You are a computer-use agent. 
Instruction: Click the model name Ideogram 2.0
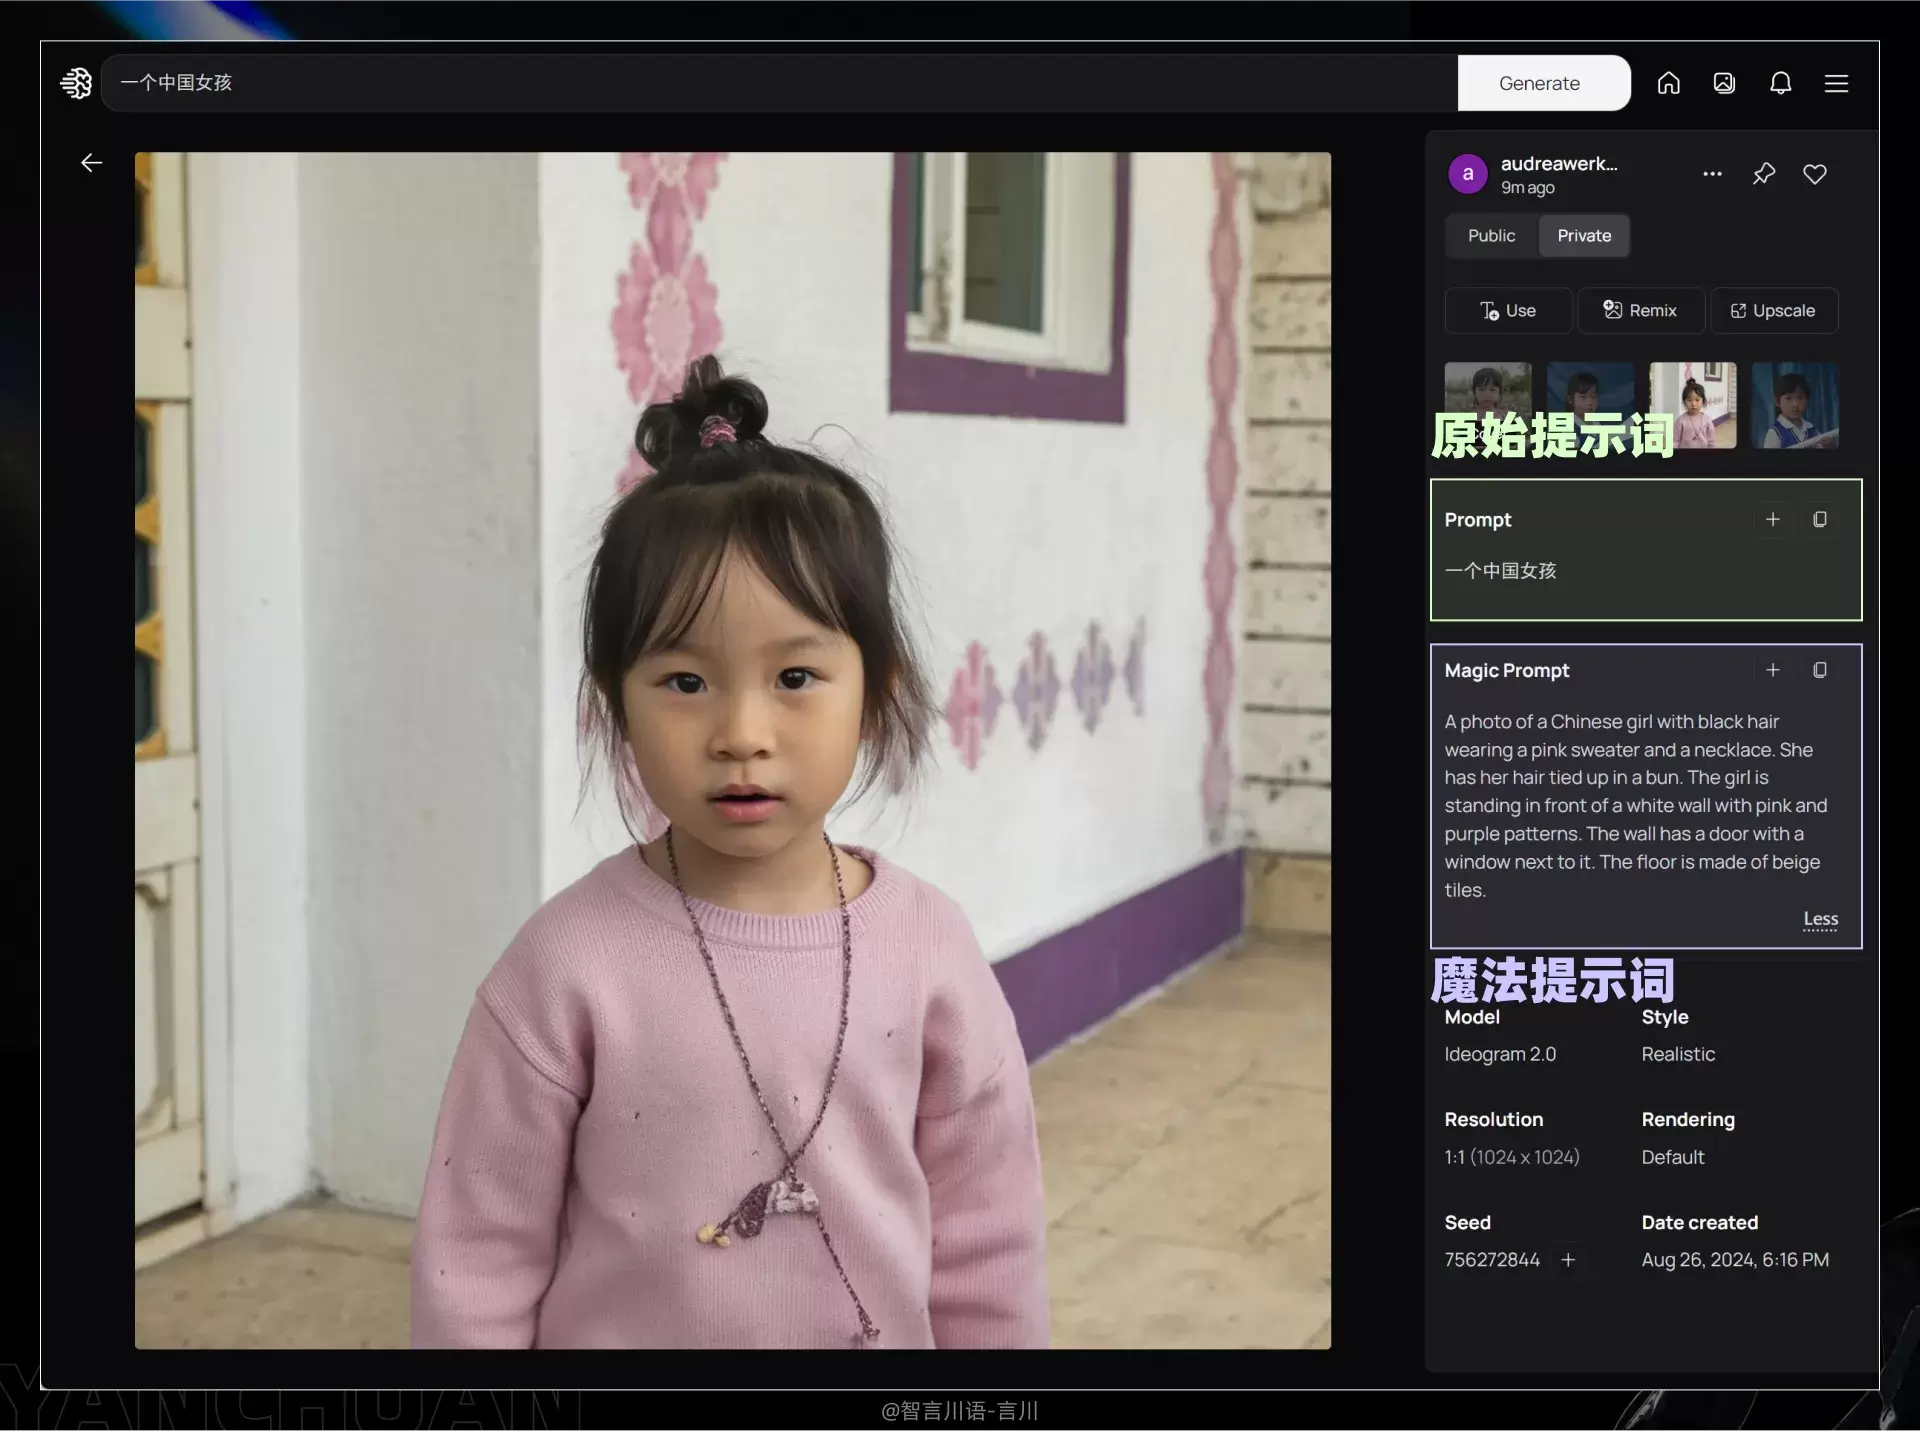1500,1054
